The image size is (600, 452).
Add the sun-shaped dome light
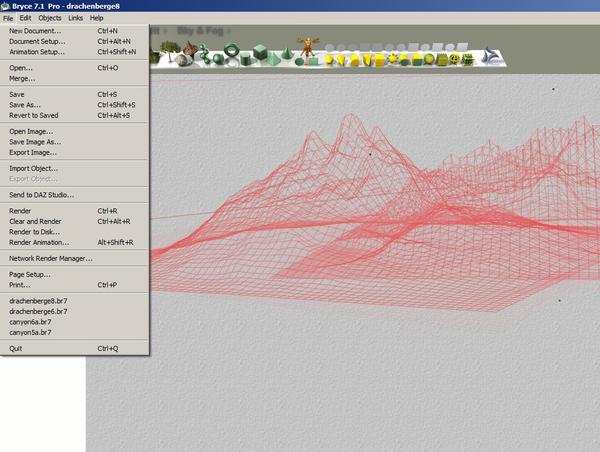pyautogui.click(x=393, y=59)
